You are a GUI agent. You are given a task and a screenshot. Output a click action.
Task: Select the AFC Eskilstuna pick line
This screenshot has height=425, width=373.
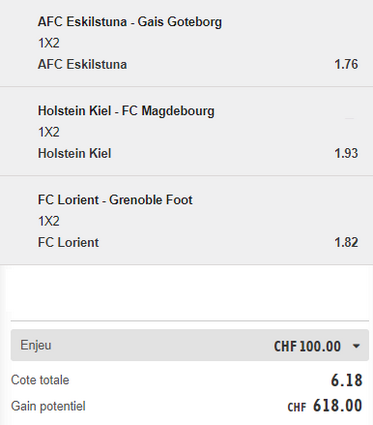click(82, 64)
